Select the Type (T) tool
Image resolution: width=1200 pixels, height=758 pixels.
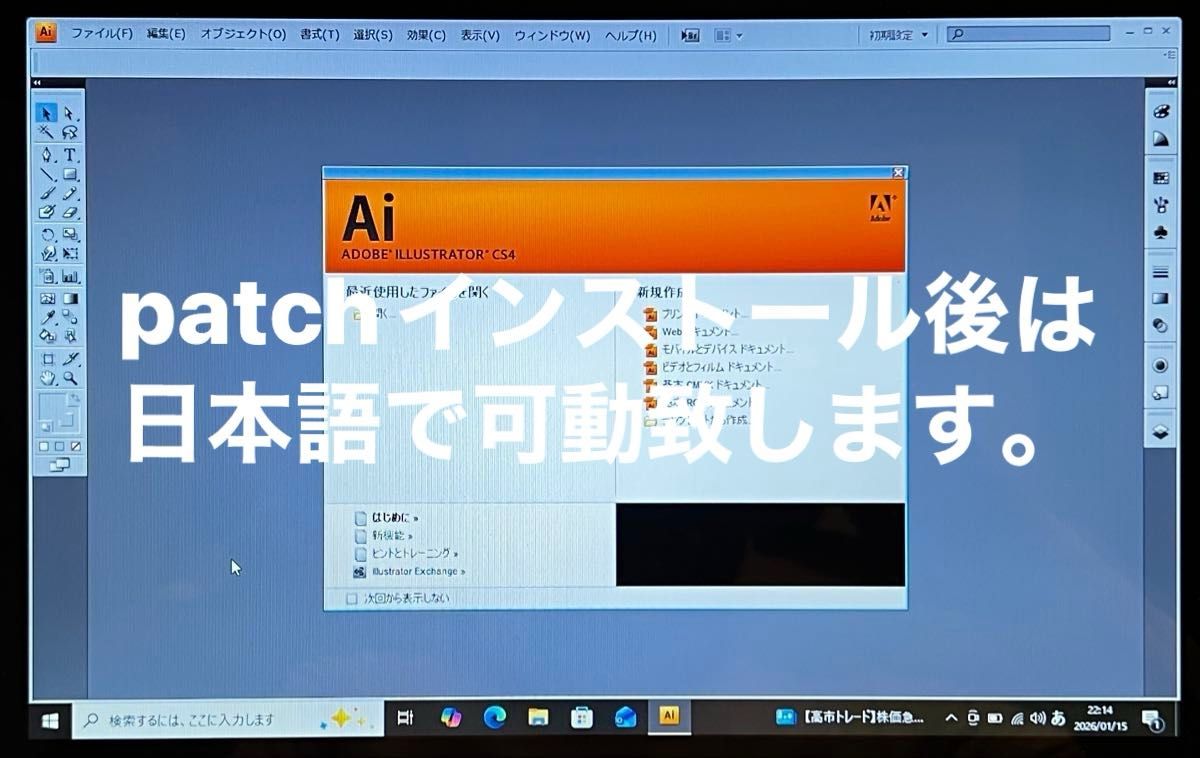[70, 155]
